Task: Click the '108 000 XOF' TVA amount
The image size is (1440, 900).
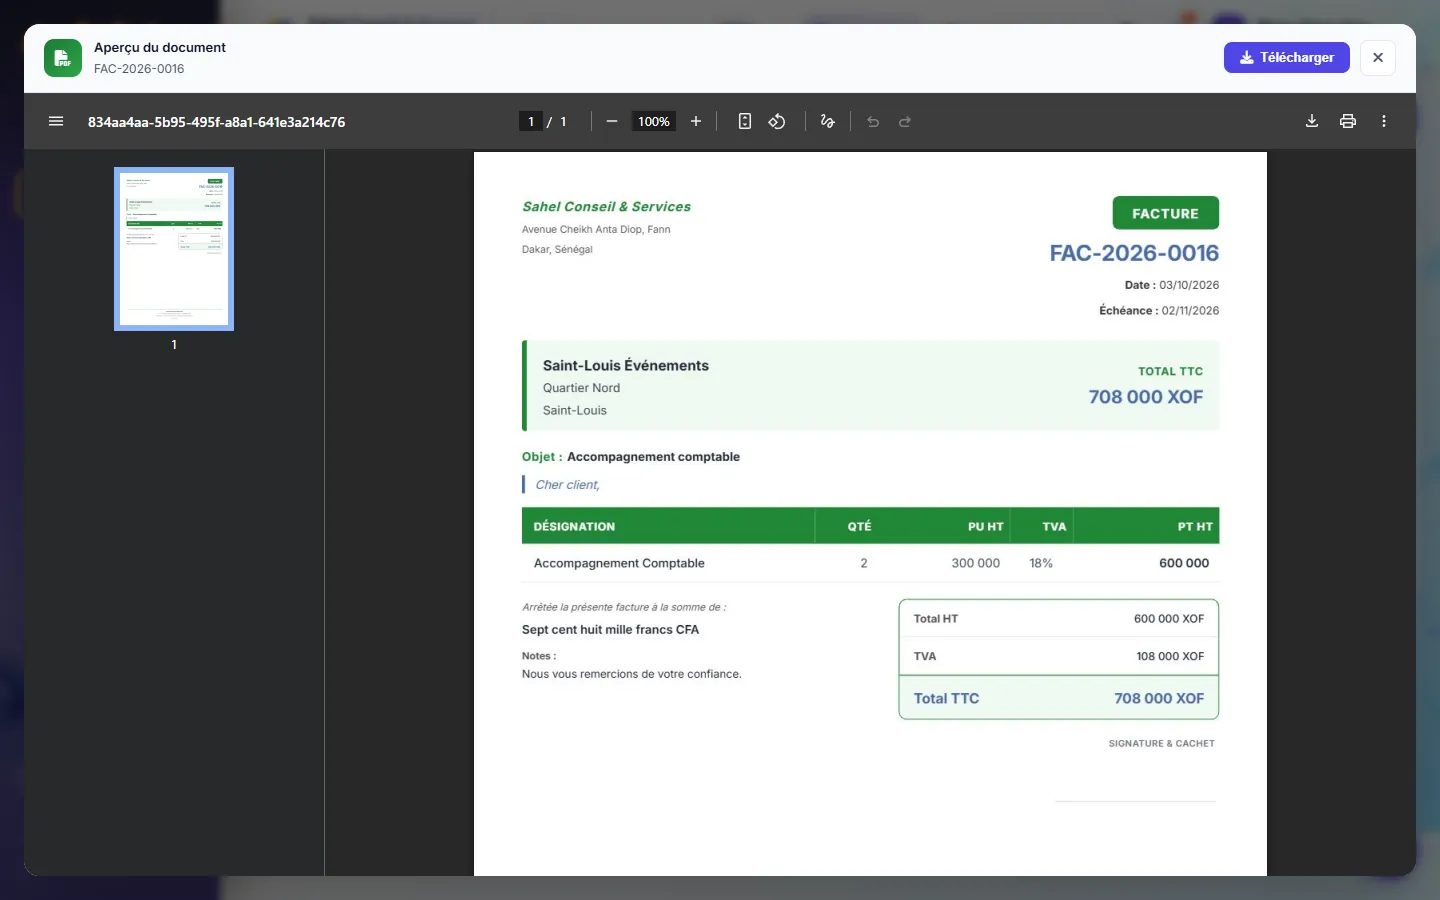Action: coord(1170,656)
